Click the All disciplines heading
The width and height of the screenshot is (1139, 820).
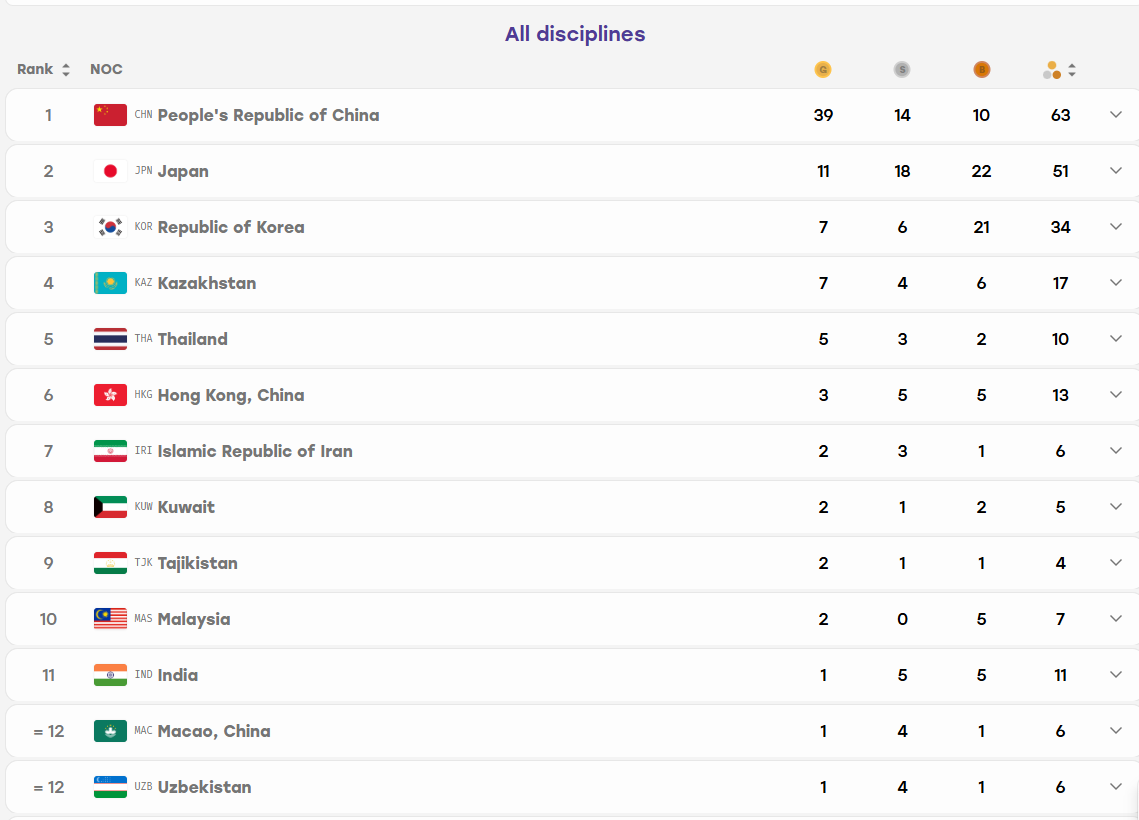pyautogui.click(x=575, y=34)
